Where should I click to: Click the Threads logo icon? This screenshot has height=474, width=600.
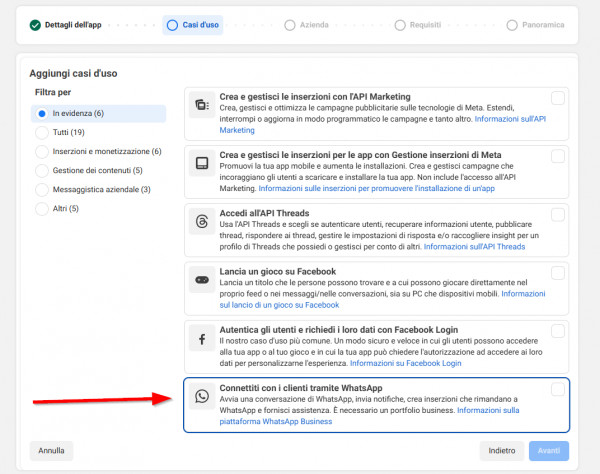coord(202,221)
